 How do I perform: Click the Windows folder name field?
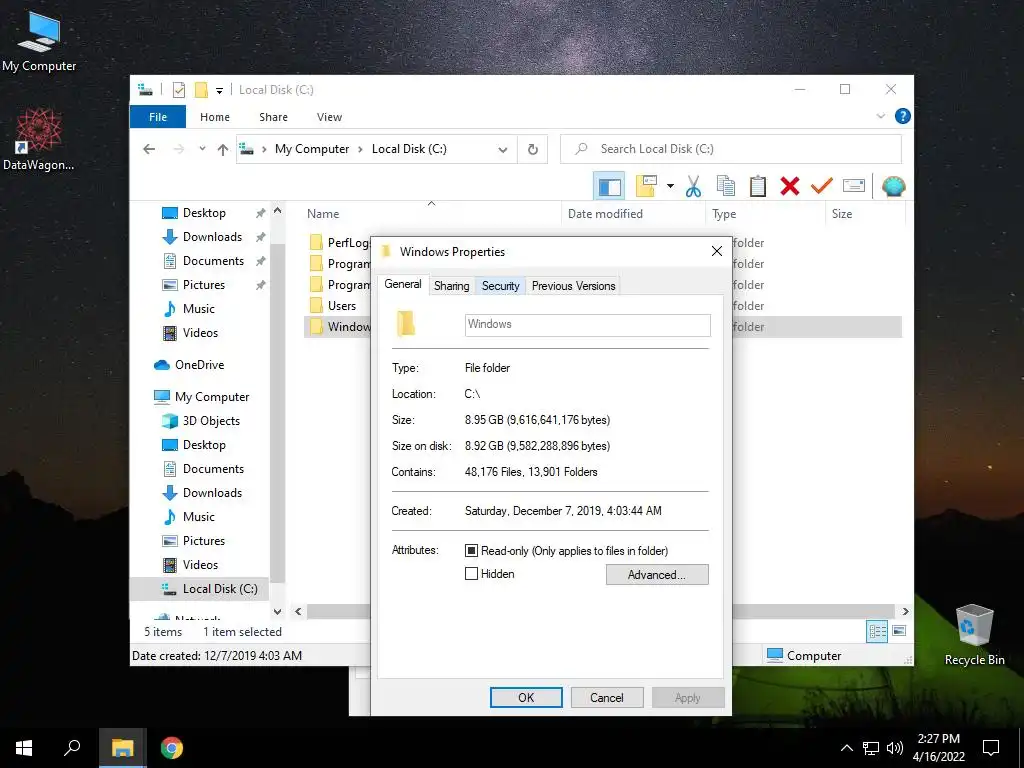(x=587, y=325)
